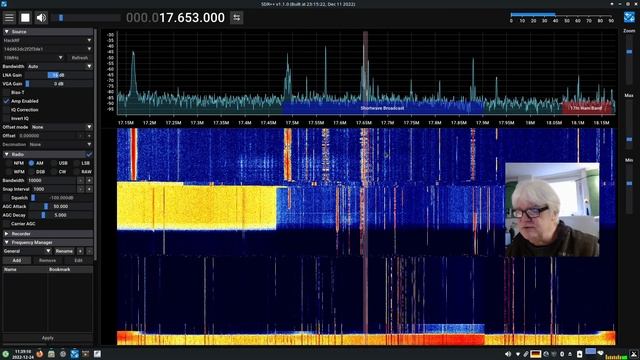Decrease radio Bandwidth with minus button

pyautogui.click(x=80, y=180)
